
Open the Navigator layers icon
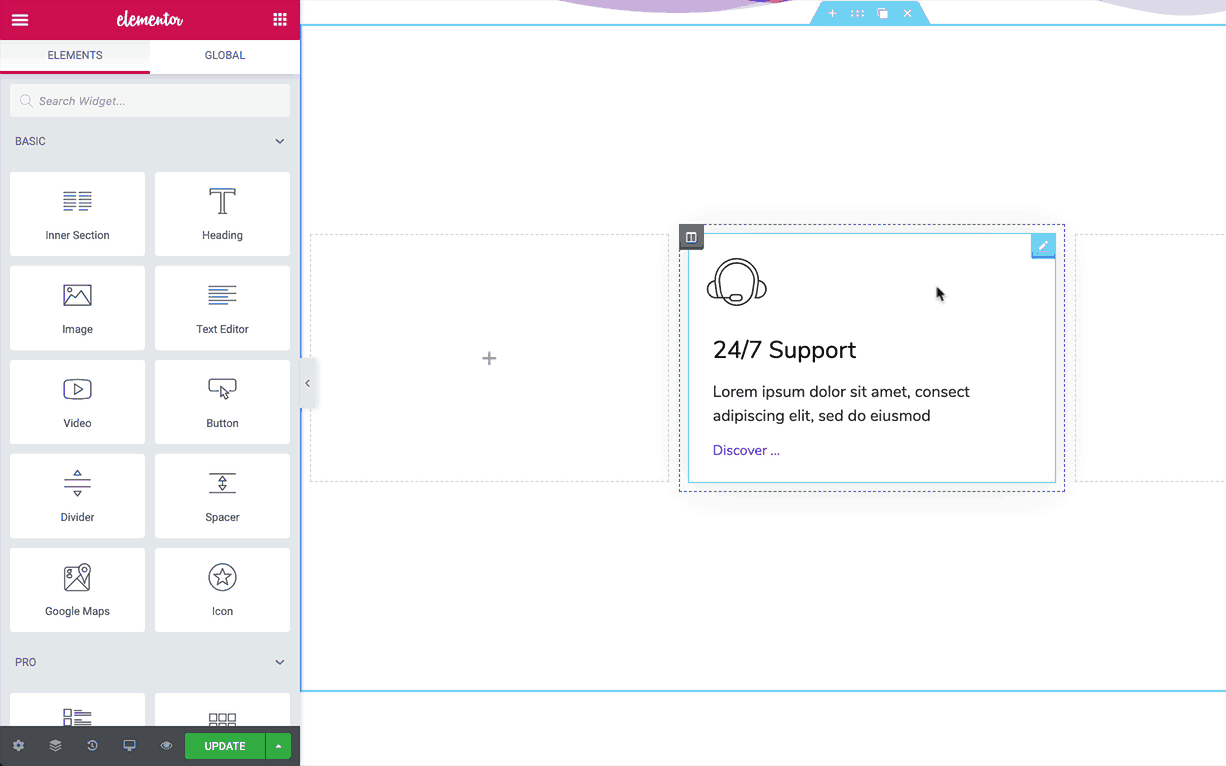click(x=55, y=746)
